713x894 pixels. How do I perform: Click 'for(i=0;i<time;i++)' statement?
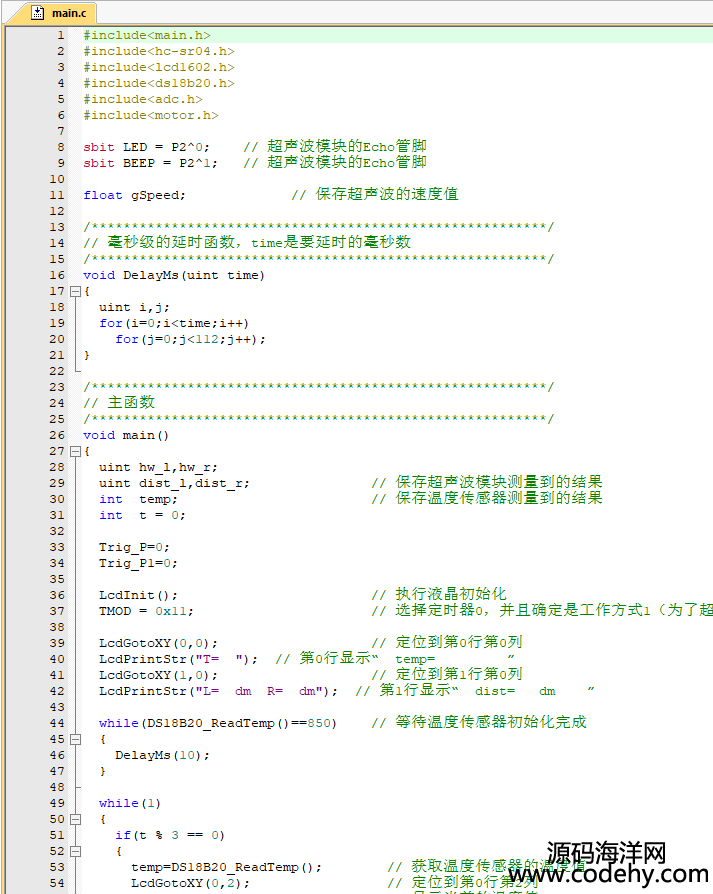click(174, 323)
